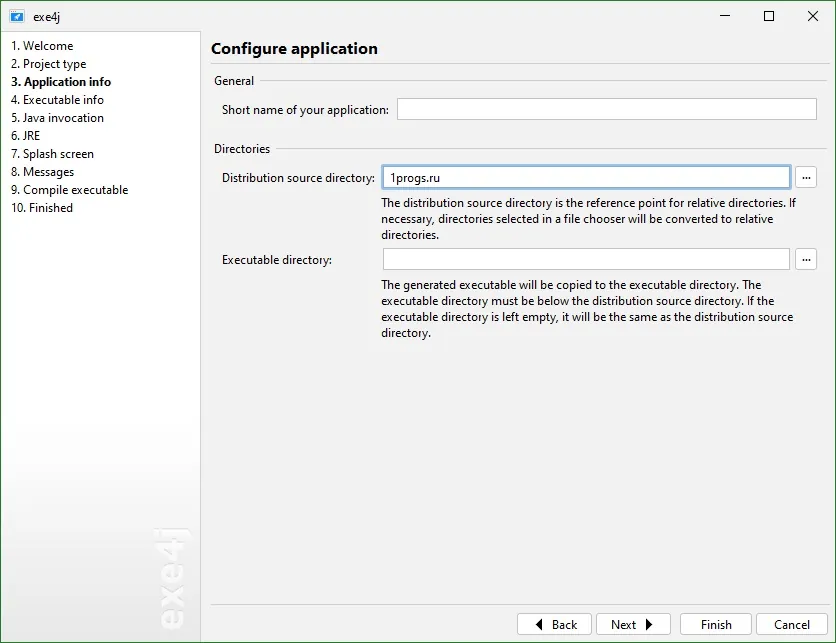This screenshot has width=836, height=643.
Task: Click the Back button
Action: [554, 624]
